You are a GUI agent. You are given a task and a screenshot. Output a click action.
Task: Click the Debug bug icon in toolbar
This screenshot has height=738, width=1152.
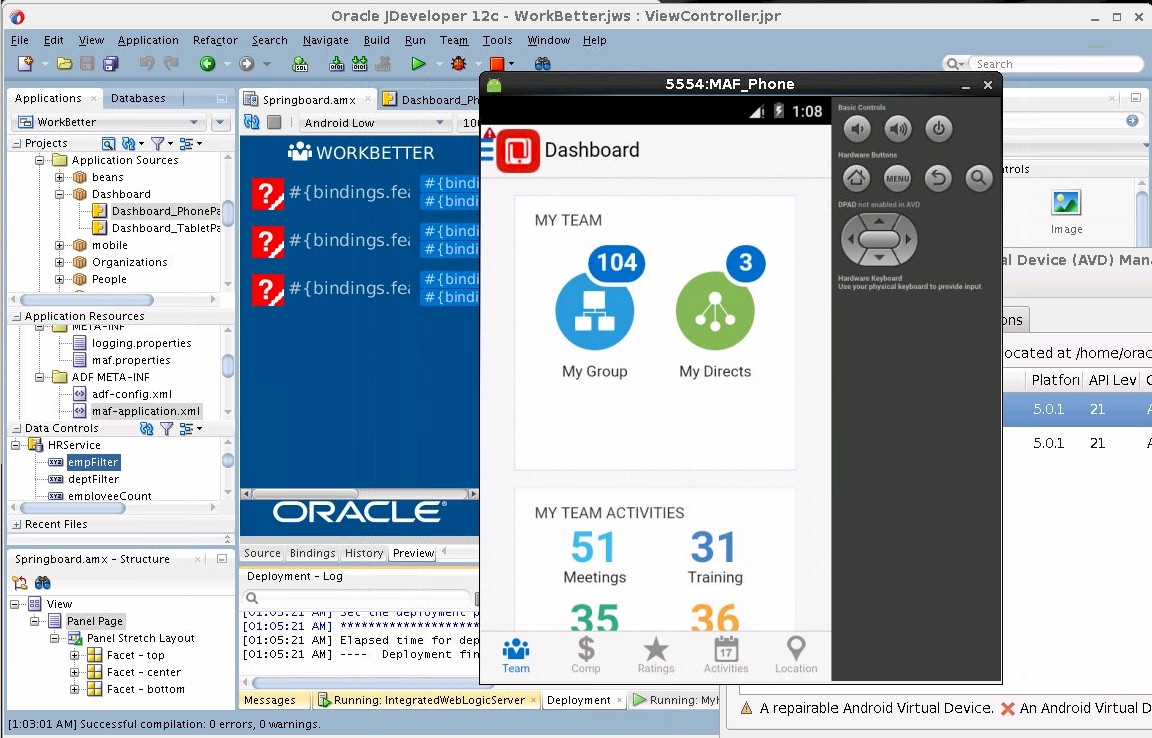point(459,64)
